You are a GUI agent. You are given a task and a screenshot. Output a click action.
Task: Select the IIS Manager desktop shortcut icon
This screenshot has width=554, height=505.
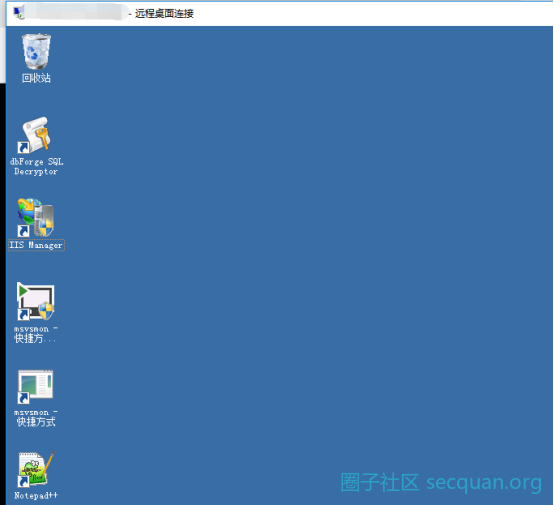point(36,217)
